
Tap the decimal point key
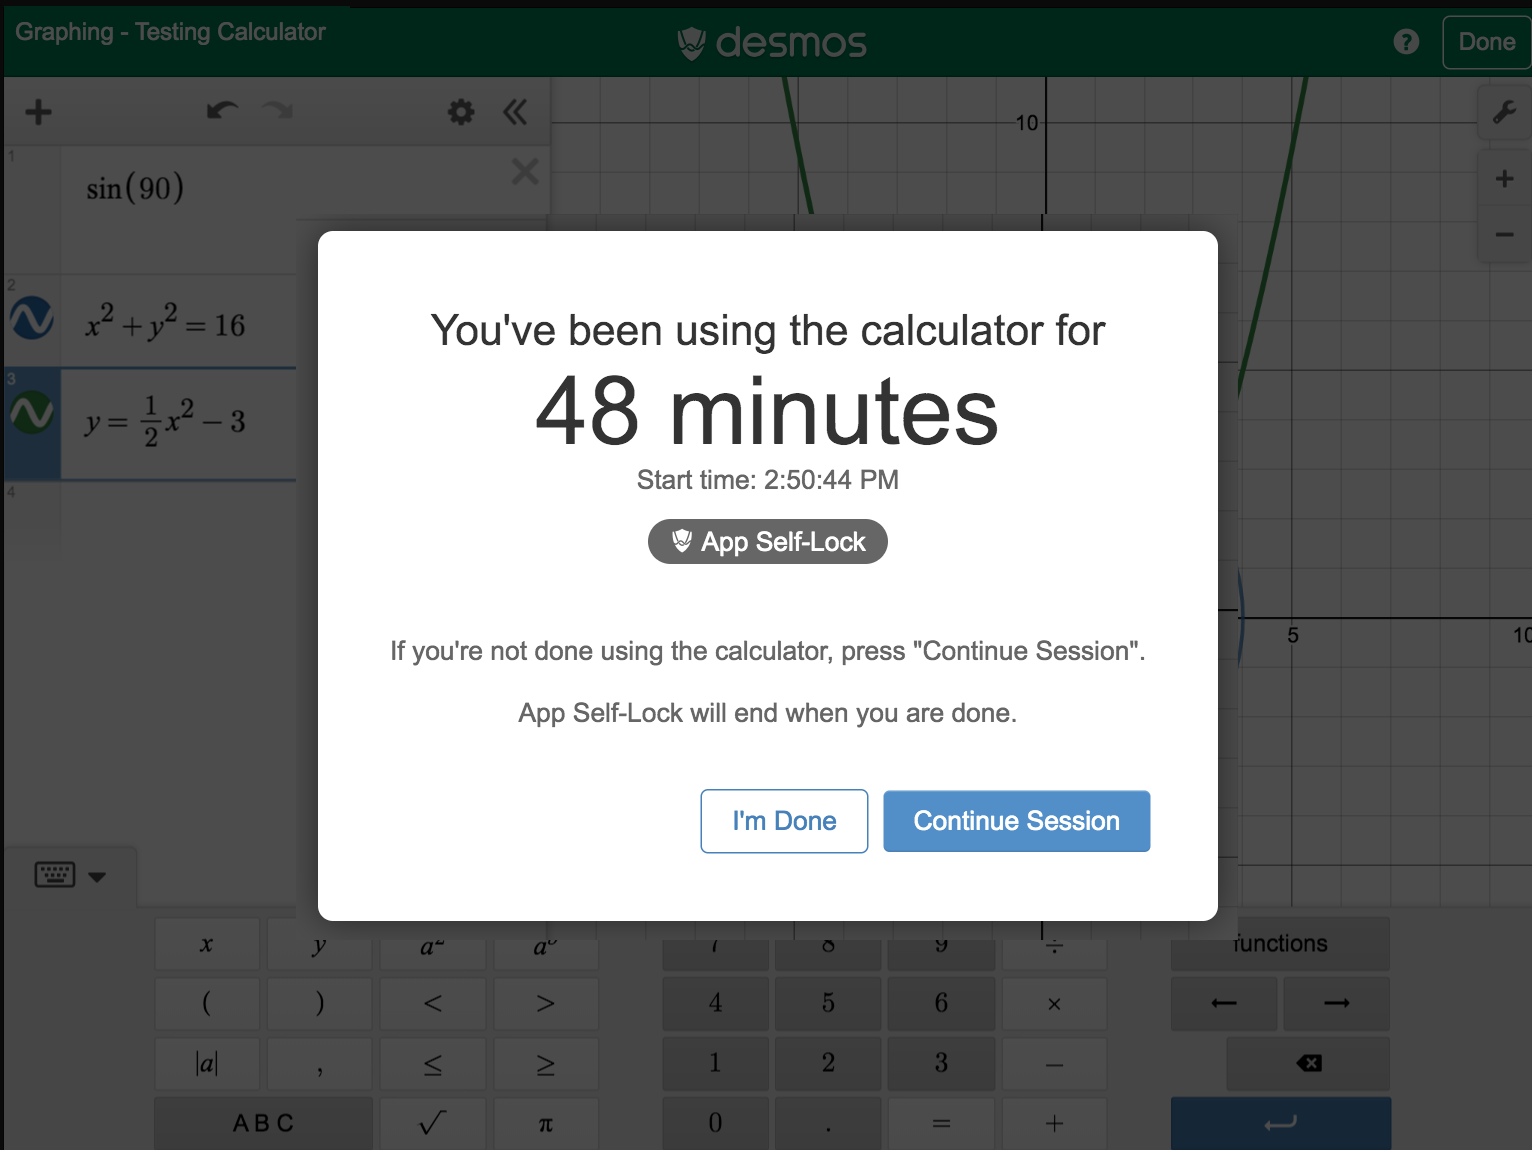point(828,1123)
